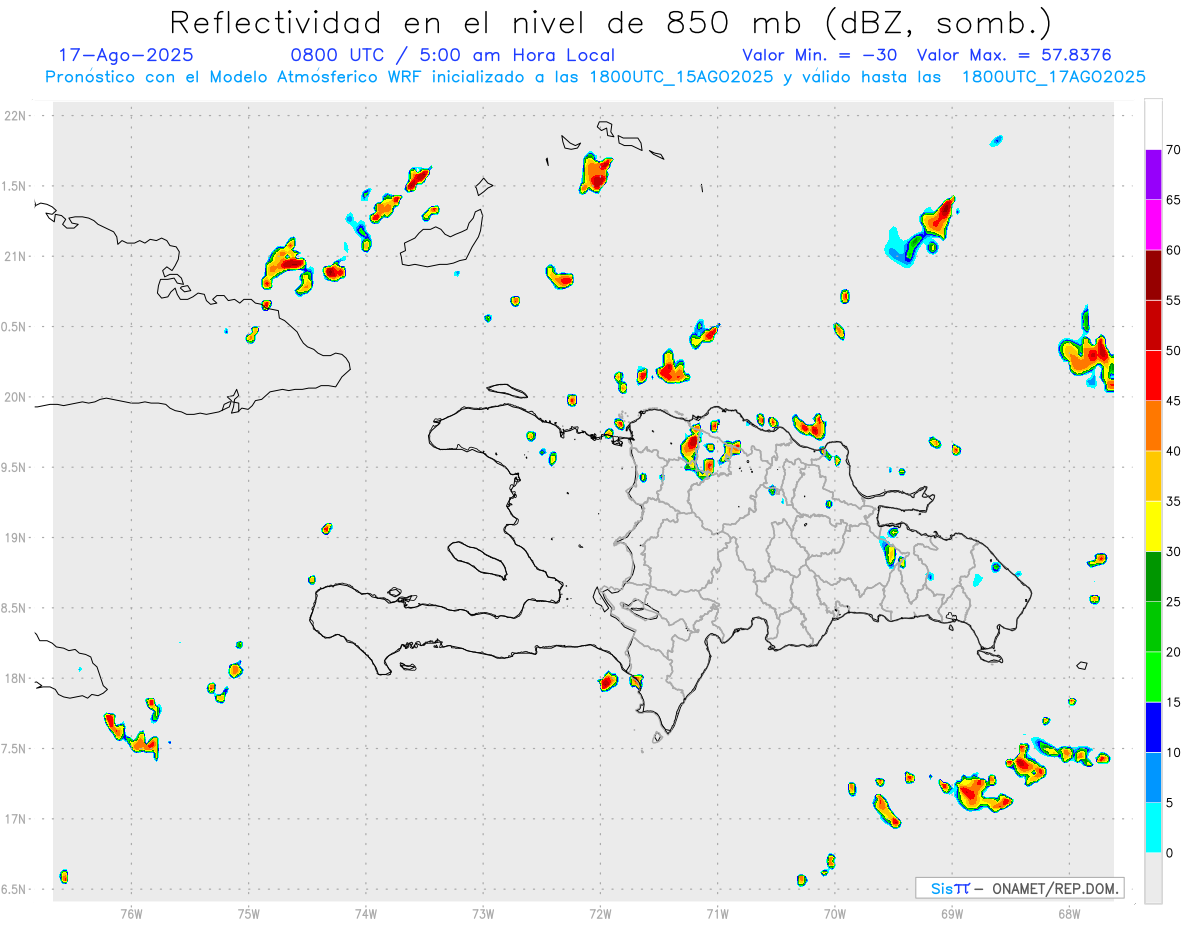Viewport: 1200px width, 927px height.
Task: Click the colorbar label 5
Action: click(1169, 803)
